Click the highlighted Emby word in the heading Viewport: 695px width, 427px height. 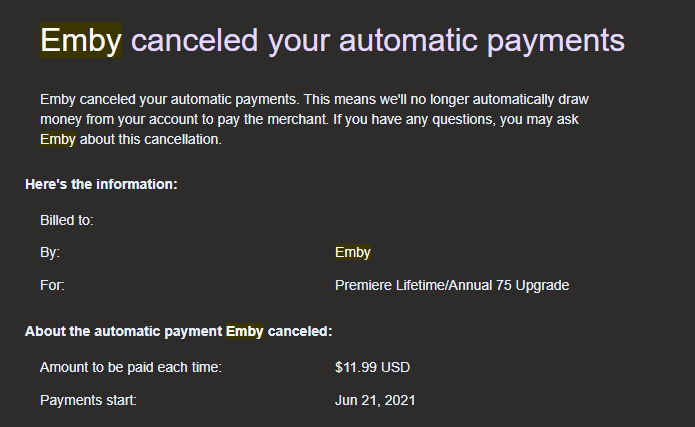click(x=81, y=40)
